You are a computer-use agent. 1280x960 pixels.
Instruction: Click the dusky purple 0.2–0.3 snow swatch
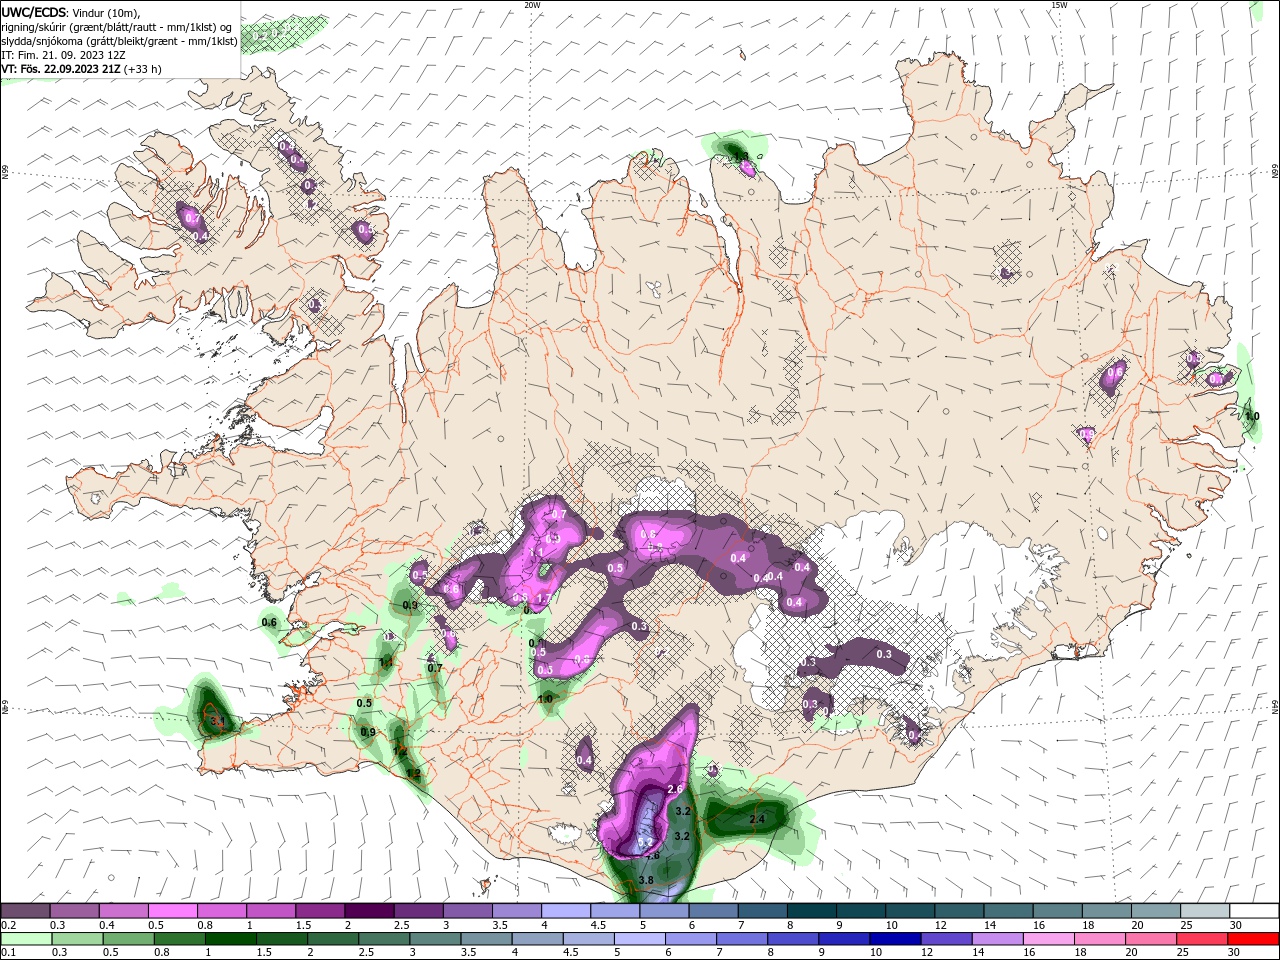point(25,911)
